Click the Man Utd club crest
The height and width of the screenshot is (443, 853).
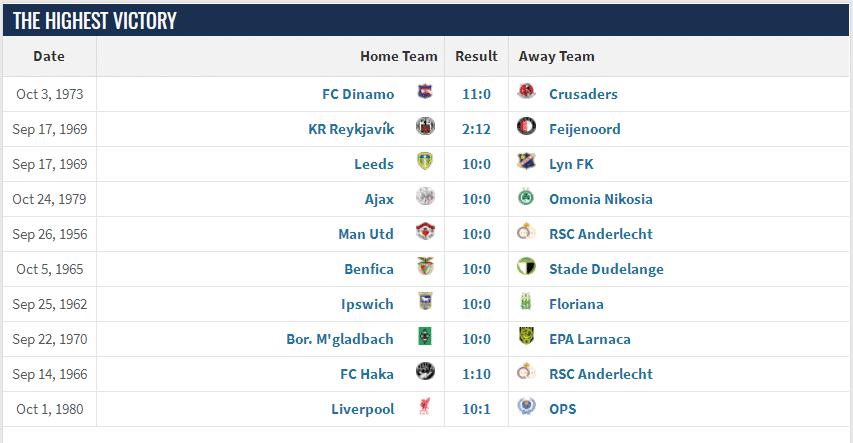[x=425, y=231]
